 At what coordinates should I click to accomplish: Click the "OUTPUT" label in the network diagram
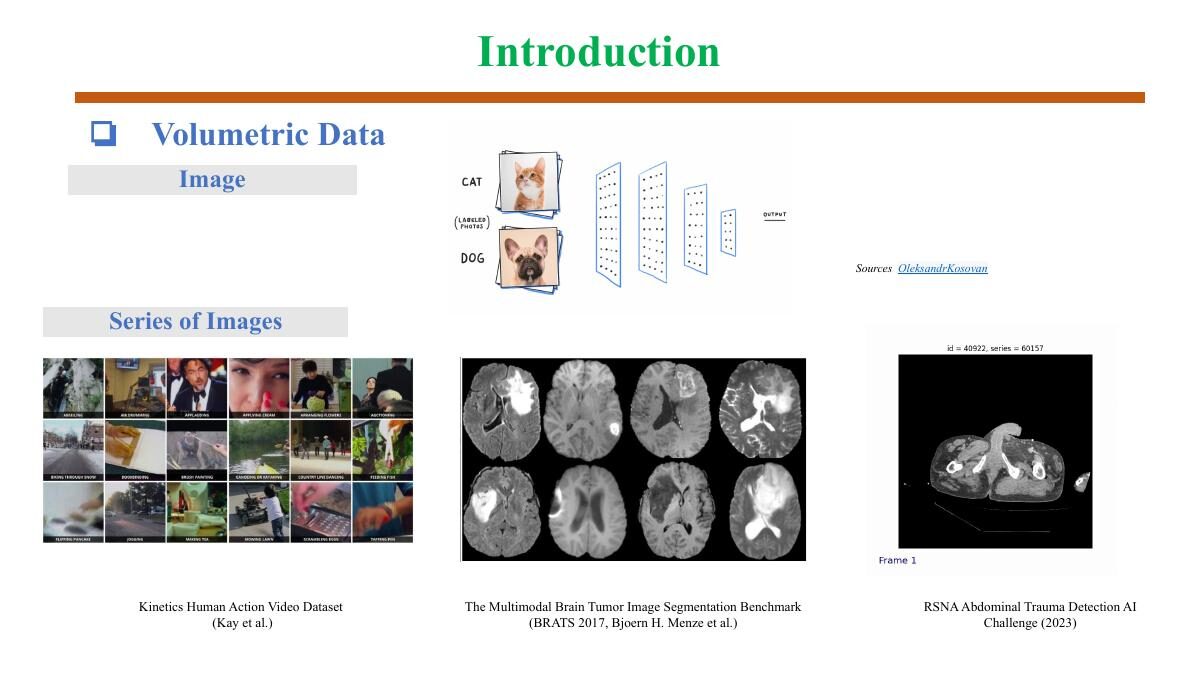pos(774,214)
